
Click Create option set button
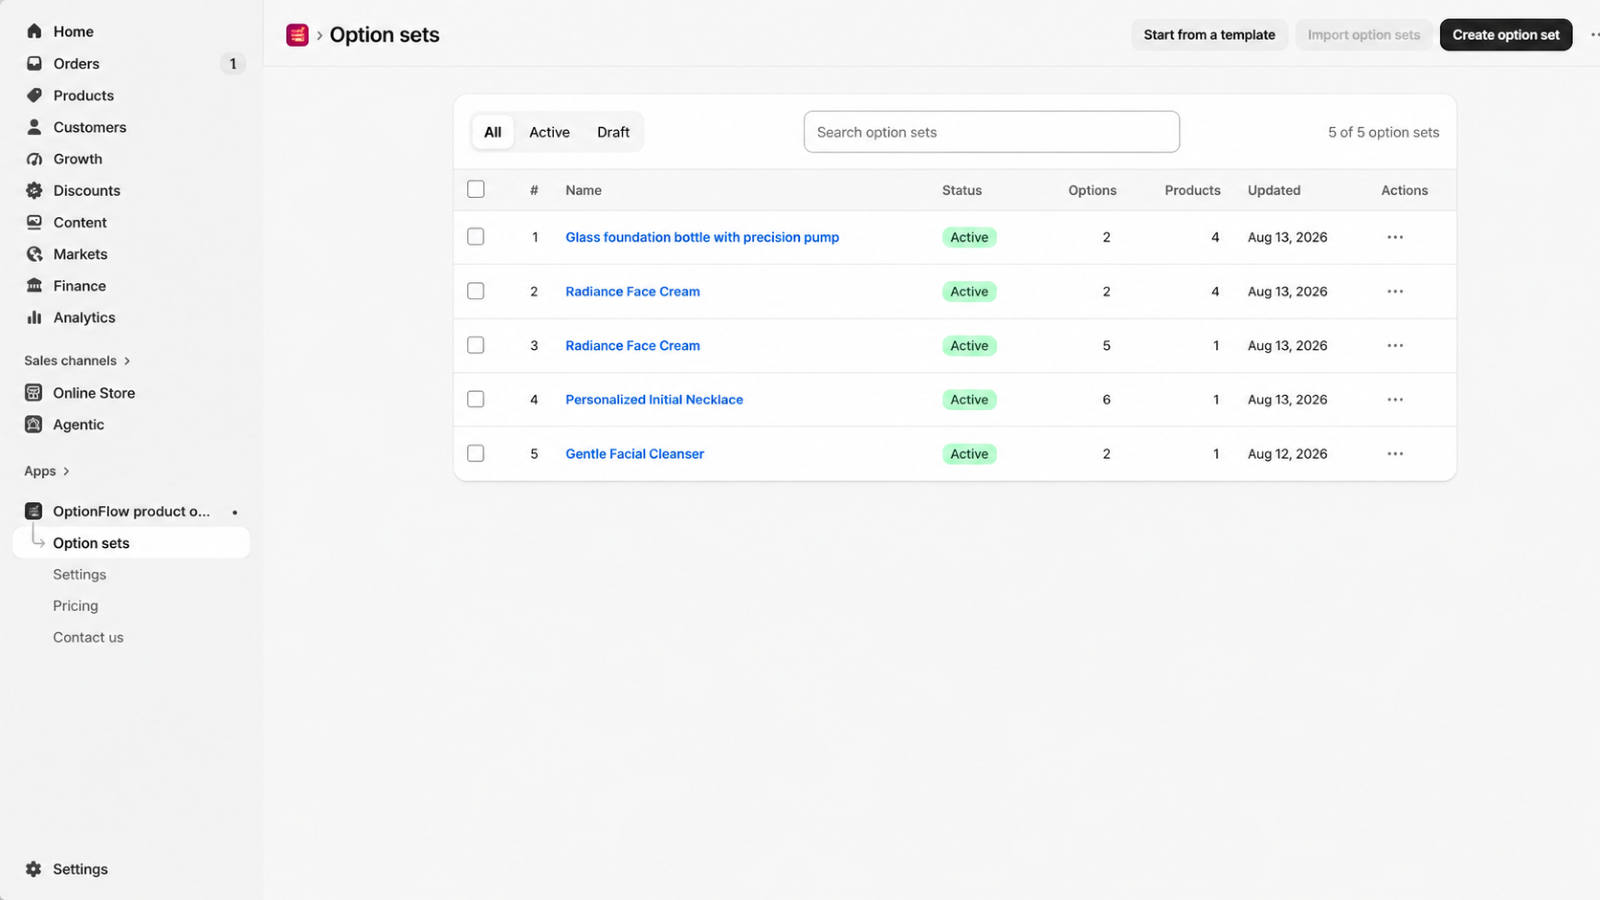(1506, 35)
